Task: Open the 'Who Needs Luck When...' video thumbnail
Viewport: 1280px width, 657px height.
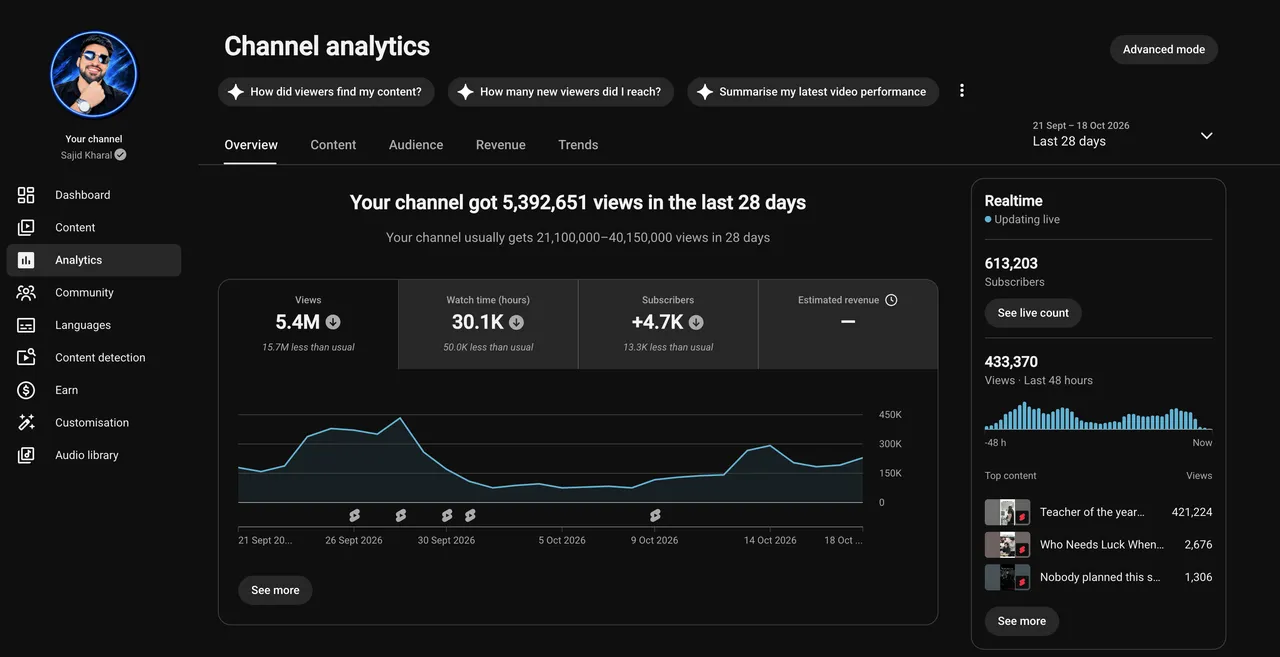Action: [1007, 545]
